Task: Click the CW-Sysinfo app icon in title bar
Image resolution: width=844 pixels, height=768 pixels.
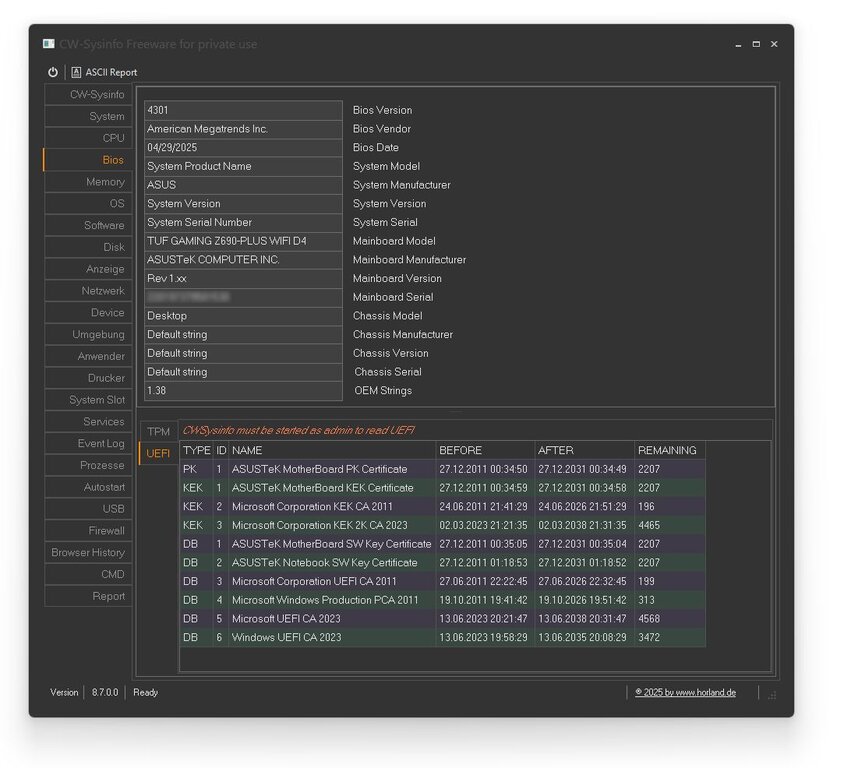Action: (x=48, y=44)
